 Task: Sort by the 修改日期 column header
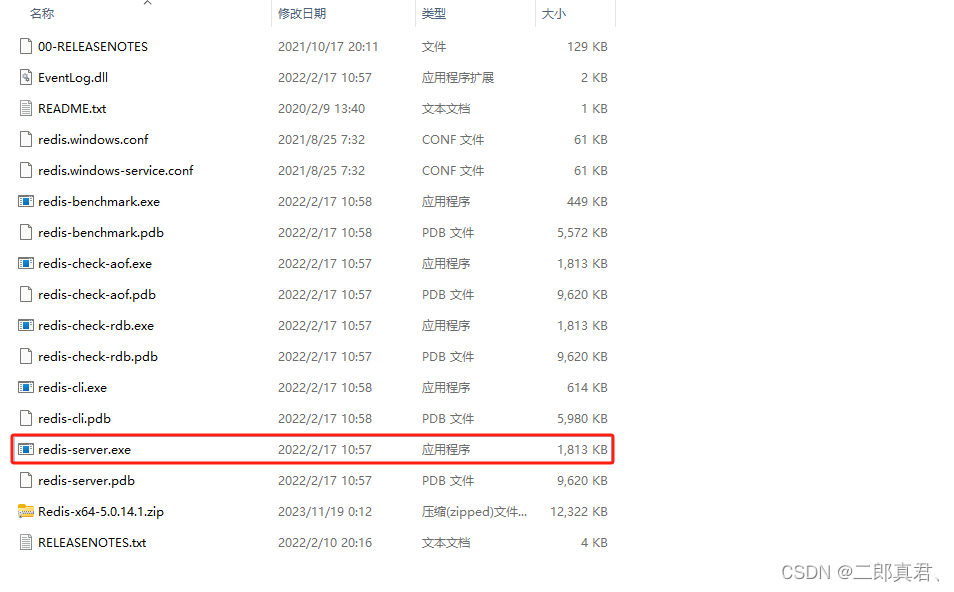[x=302, y=13]
